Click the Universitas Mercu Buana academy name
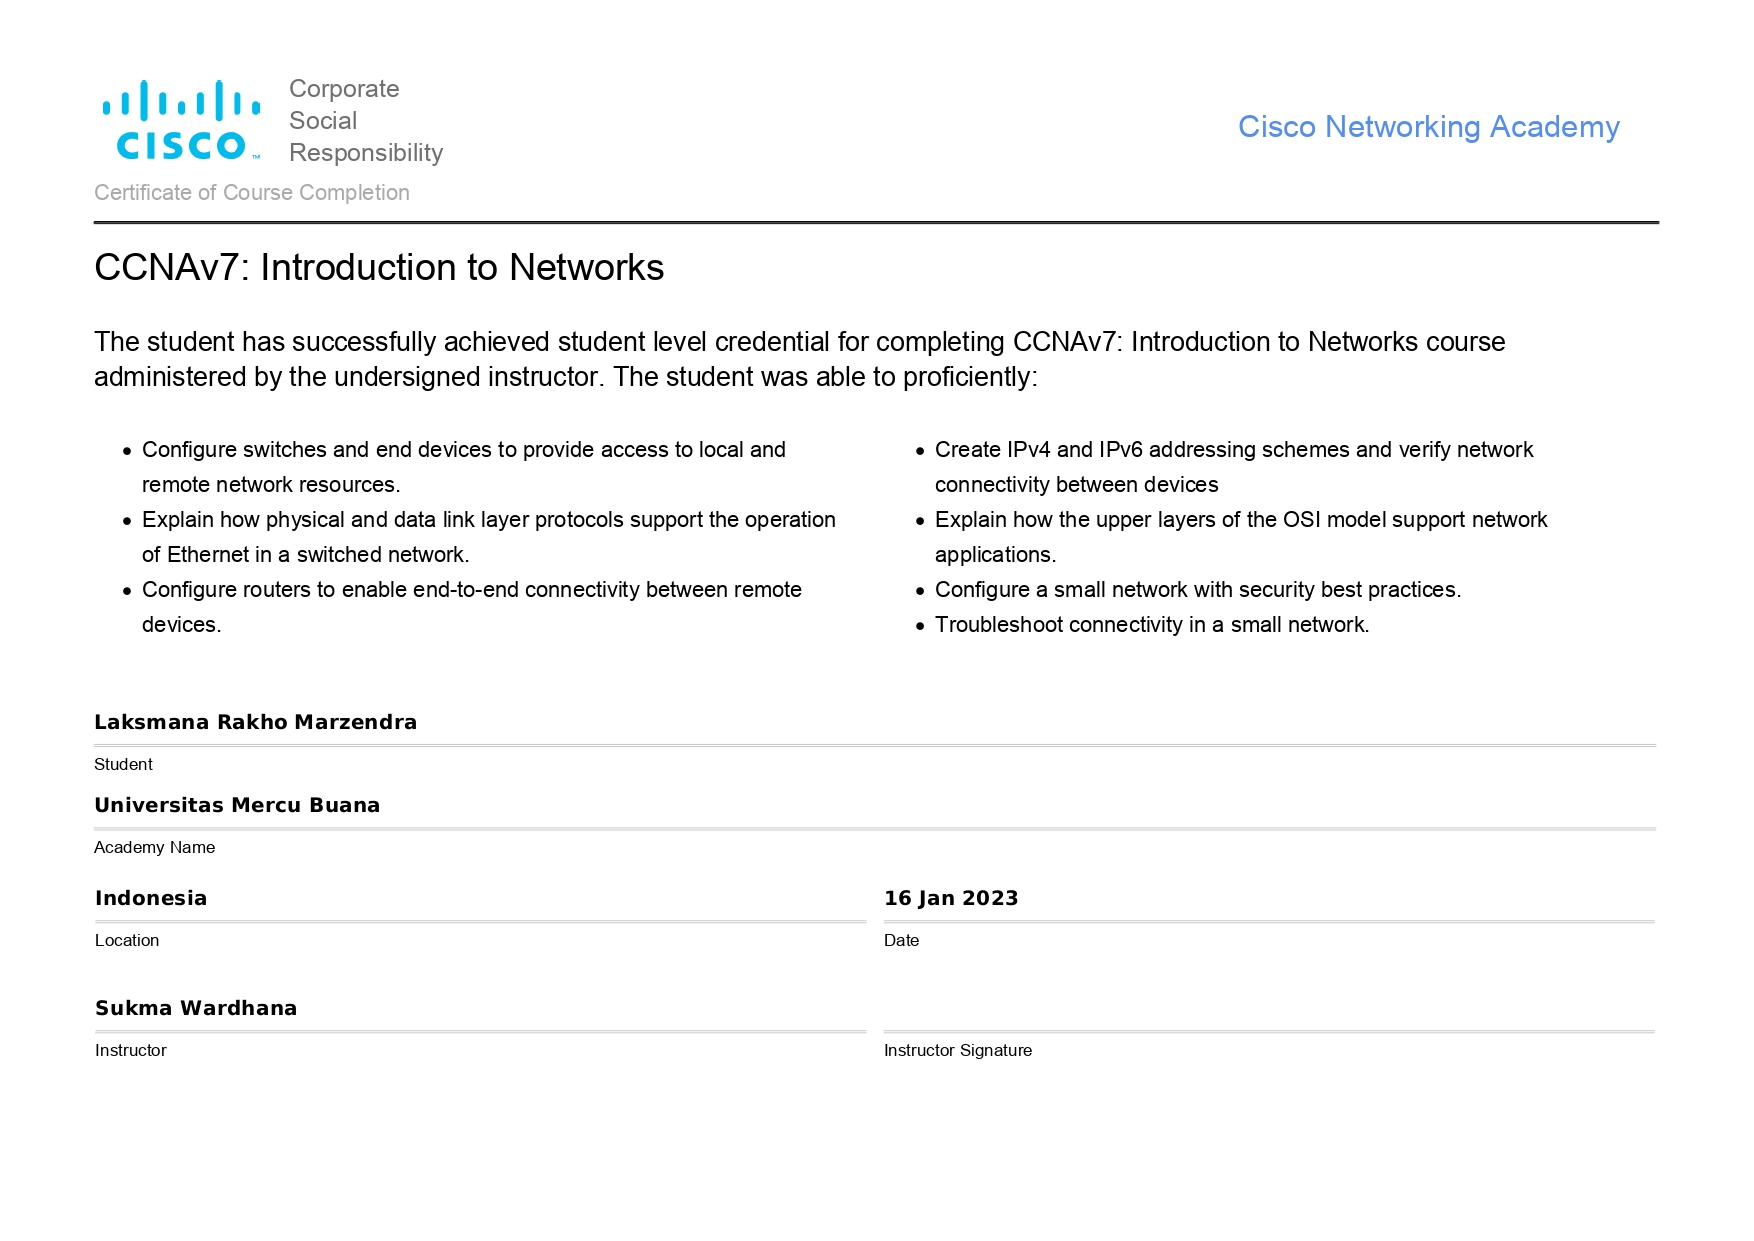 pyautogui.click(x=237, y=805)
